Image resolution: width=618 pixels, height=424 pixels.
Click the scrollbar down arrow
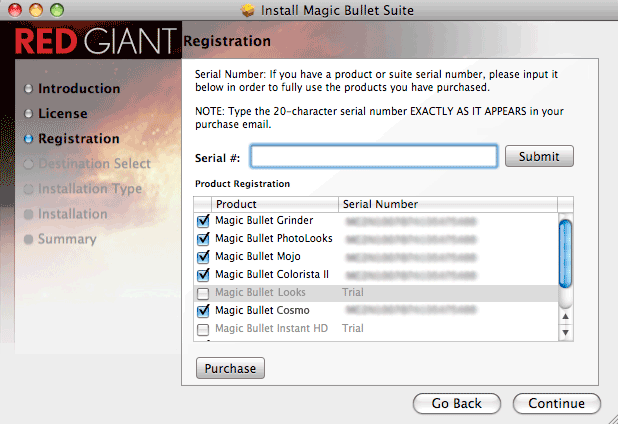[x=566, y=333]
